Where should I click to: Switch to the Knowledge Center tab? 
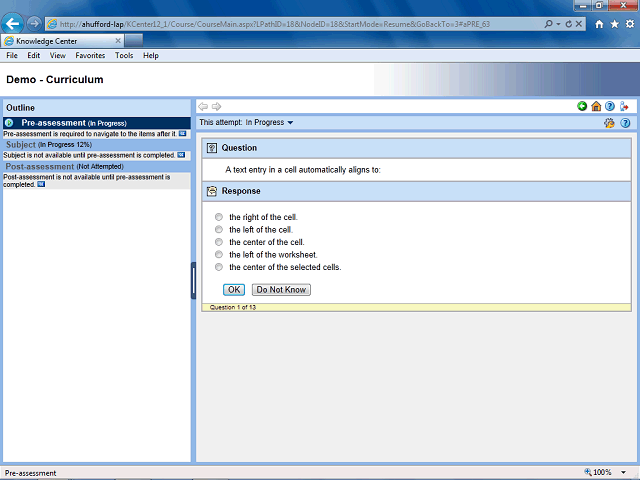point(61,41)
